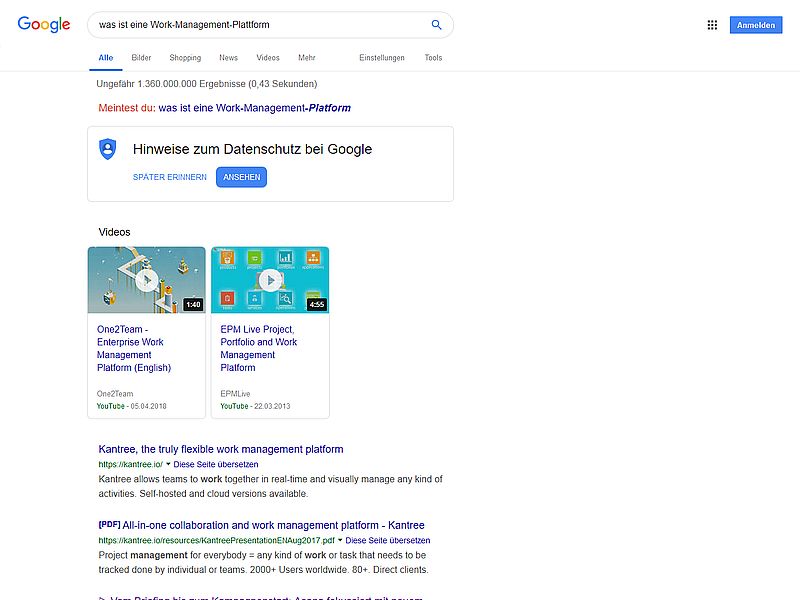Switch to the Shopping tab
The image size is (800, 600).
pos(185,58)
